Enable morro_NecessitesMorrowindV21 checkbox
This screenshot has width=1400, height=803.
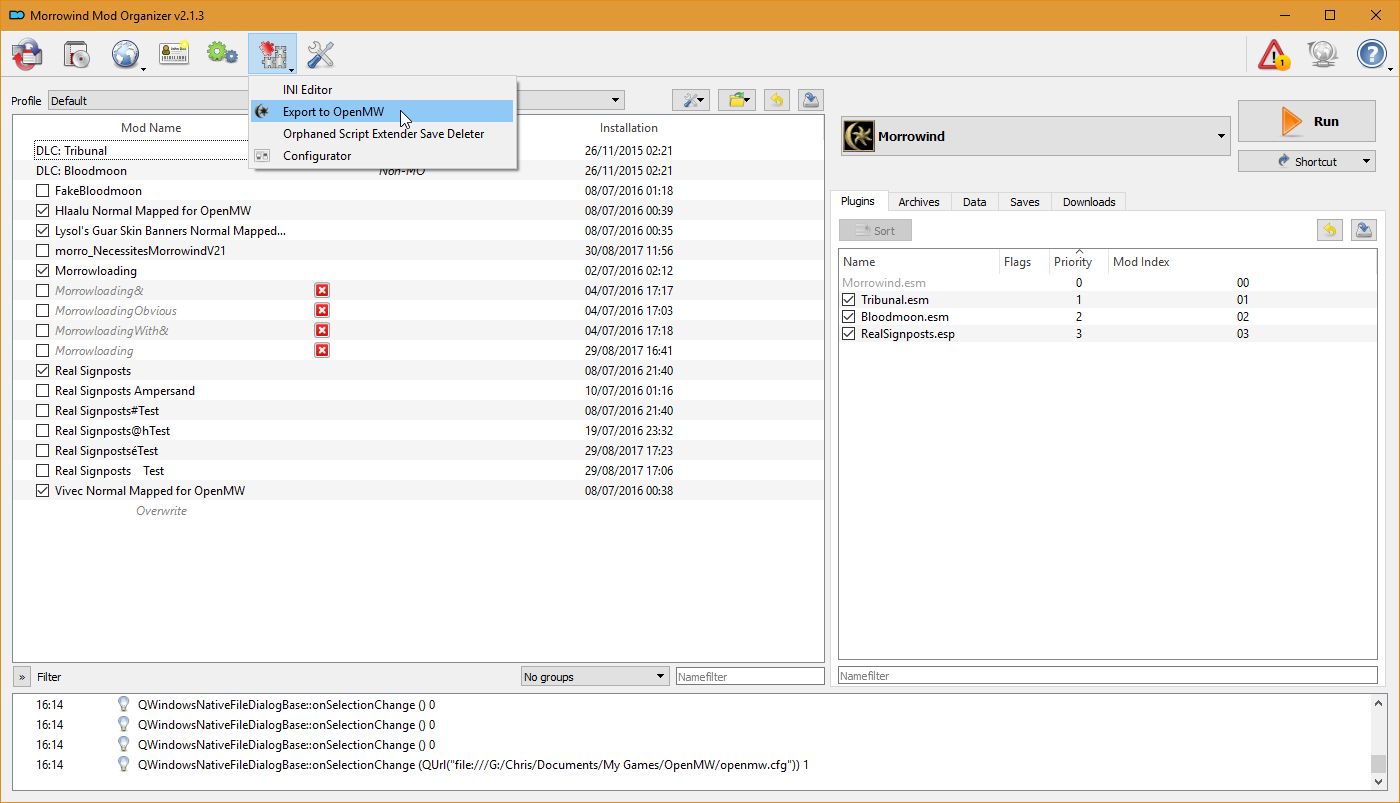click(x=42, y=250)
